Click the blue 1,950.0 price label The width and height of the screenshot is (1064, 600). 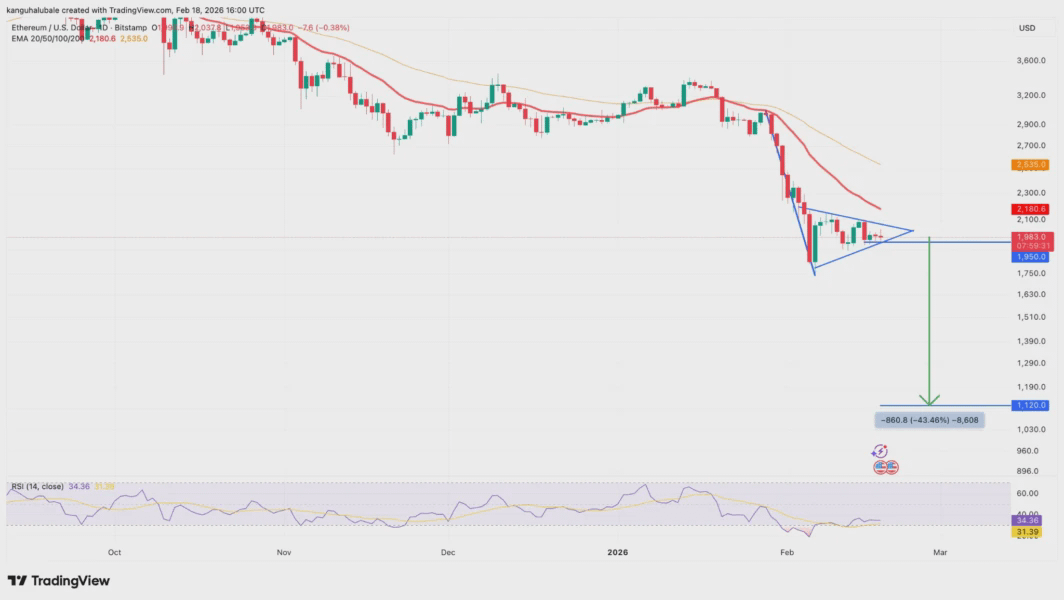1030,257
